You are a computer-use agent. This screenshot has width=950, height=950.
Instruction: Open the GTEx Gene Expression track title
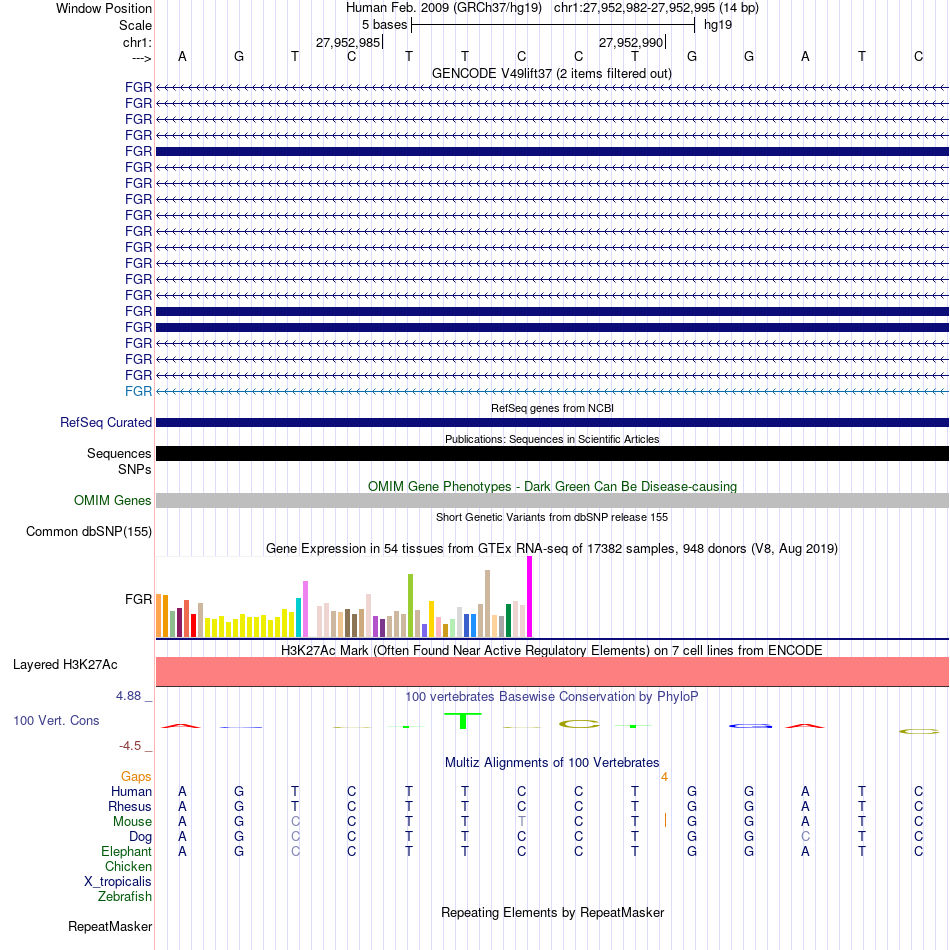552,548
